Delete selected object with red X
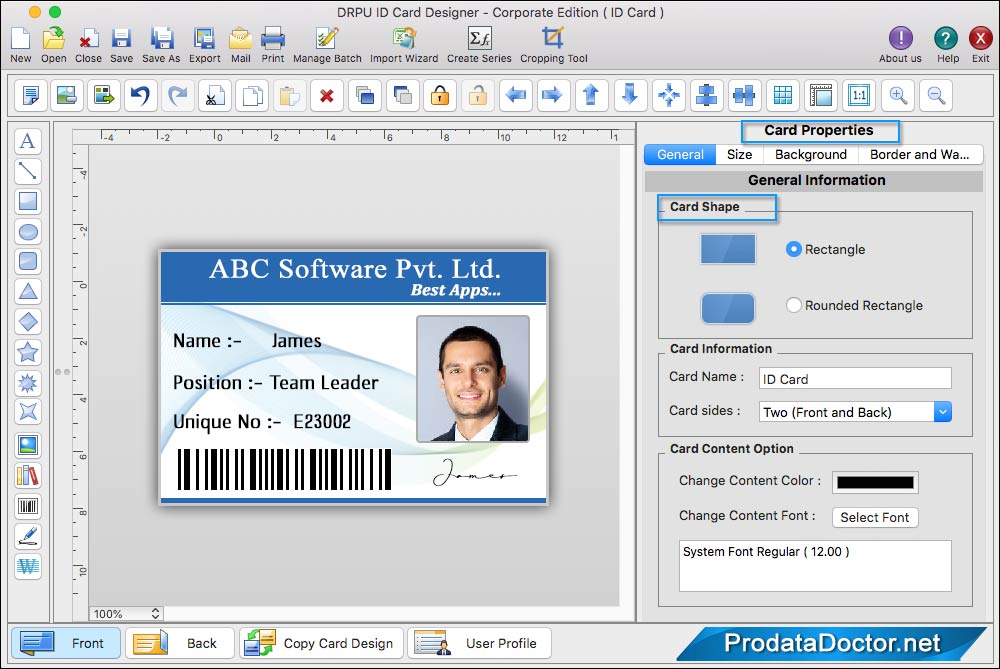Image resolution: width=1000 pixels, height=669 pixels. click(x=327, y=96)
